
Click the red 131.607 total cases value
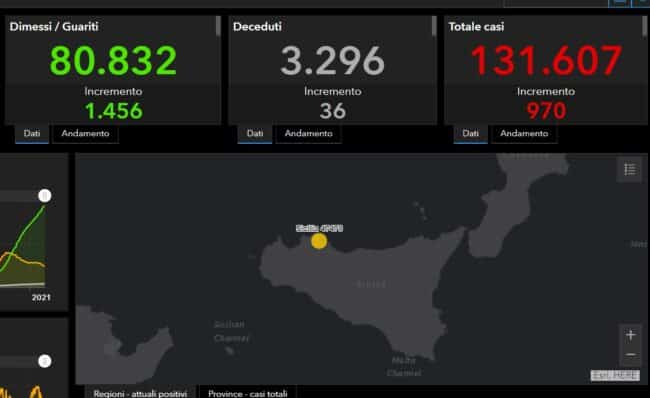tap(546, 61)
